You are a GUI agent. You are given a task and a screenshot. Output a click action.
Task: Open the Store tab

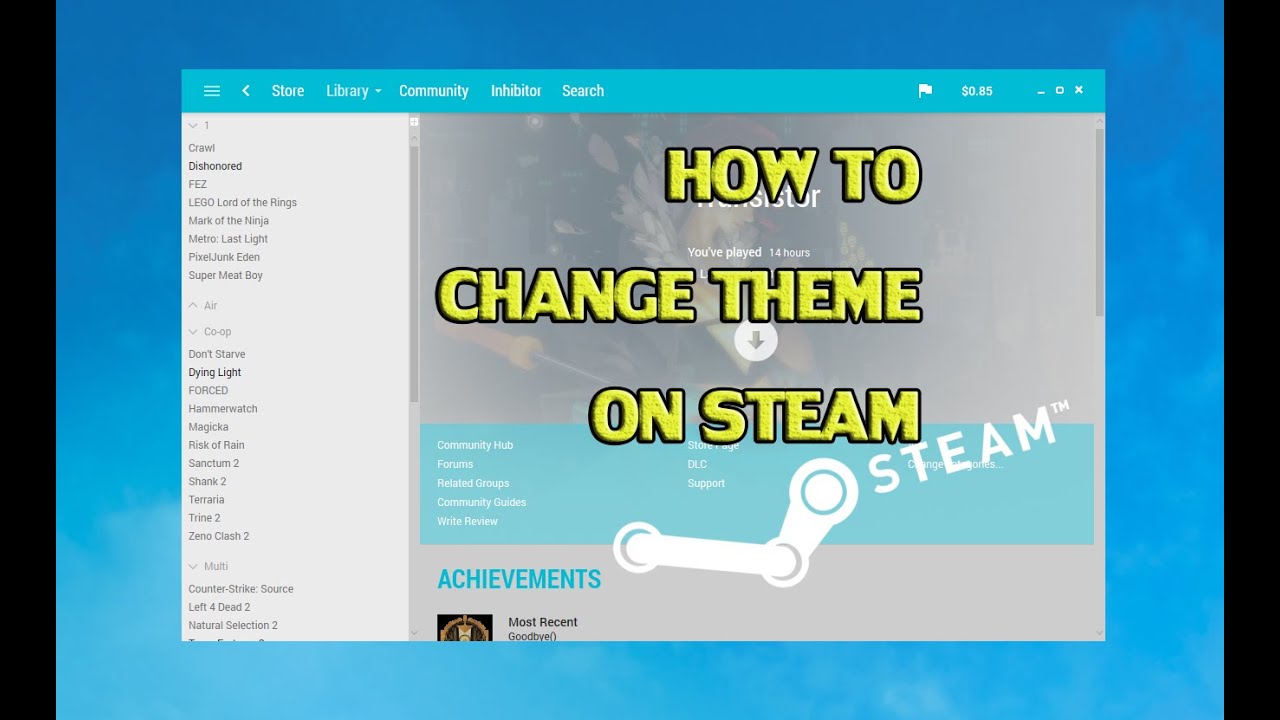288,91
